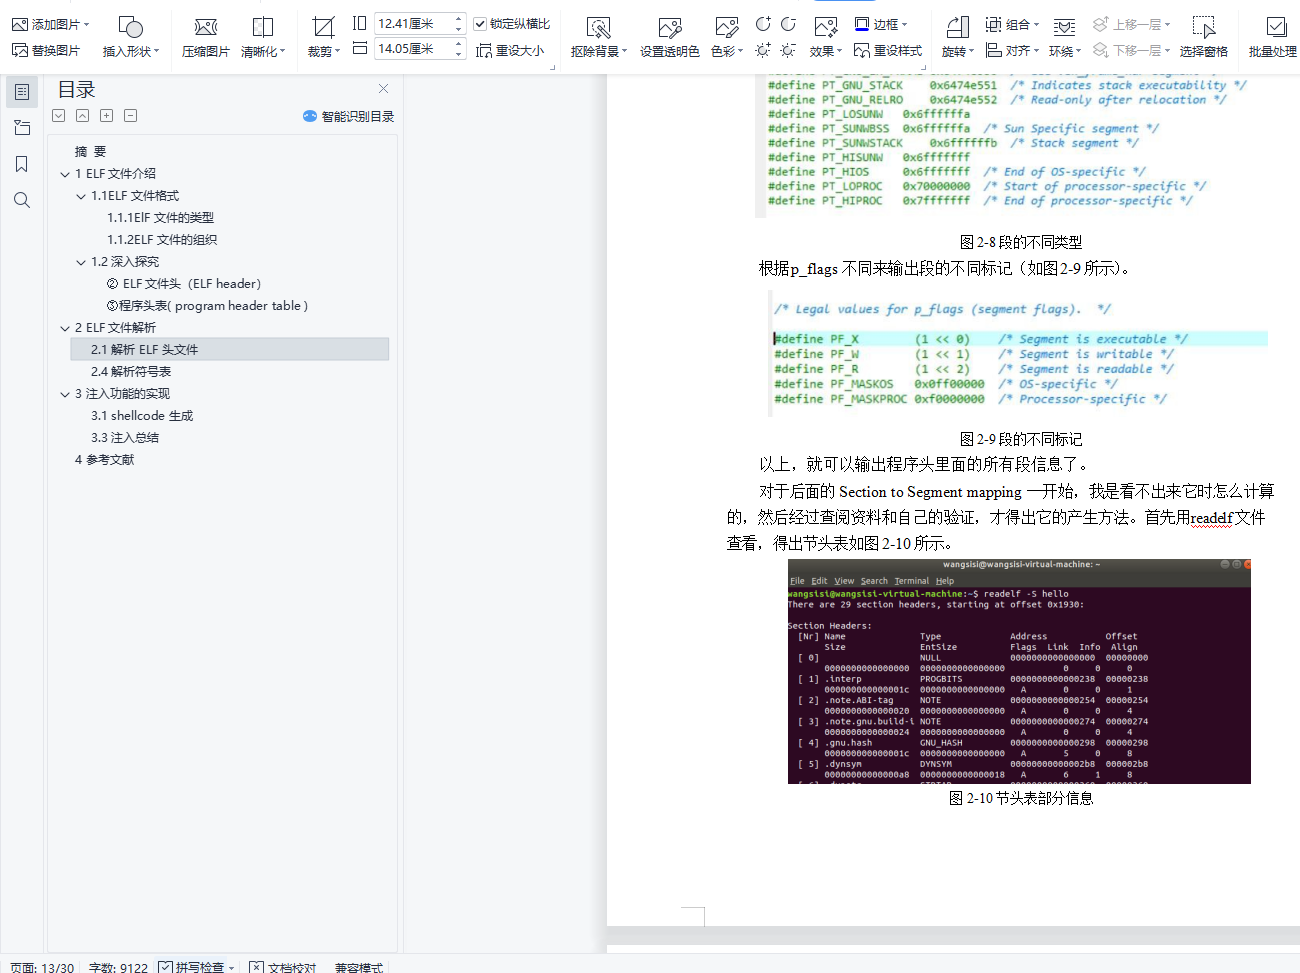Toggle 拼写检查 (Spell check) in status bar
Viewport: 1300px width, 973px height.
191,967
